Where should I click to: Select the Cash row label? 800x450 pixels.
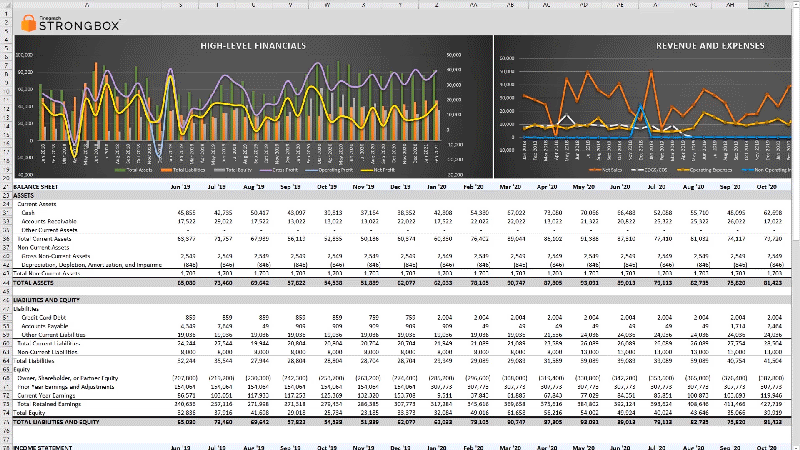pos(28,213)
